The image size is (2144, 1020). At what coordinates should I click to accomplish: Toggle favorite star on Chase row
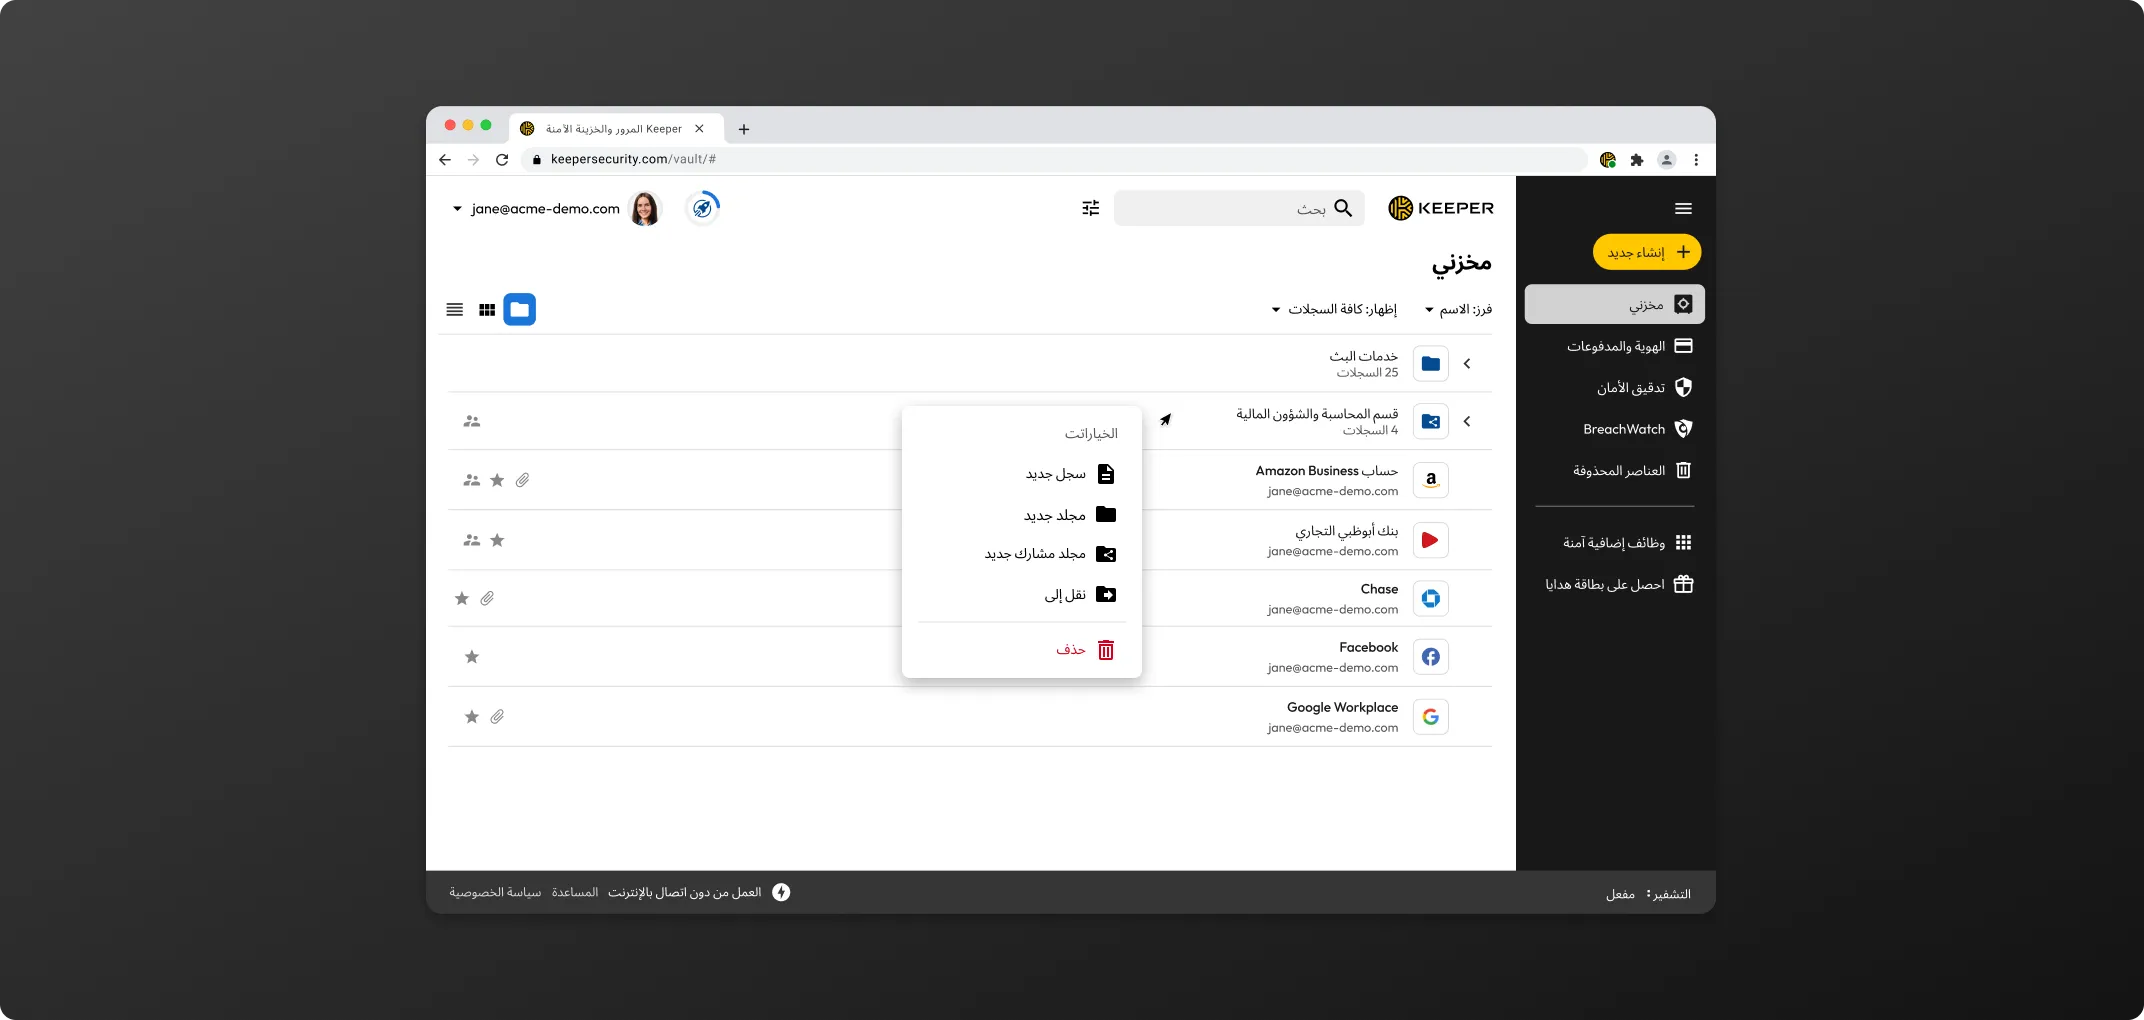462,598
